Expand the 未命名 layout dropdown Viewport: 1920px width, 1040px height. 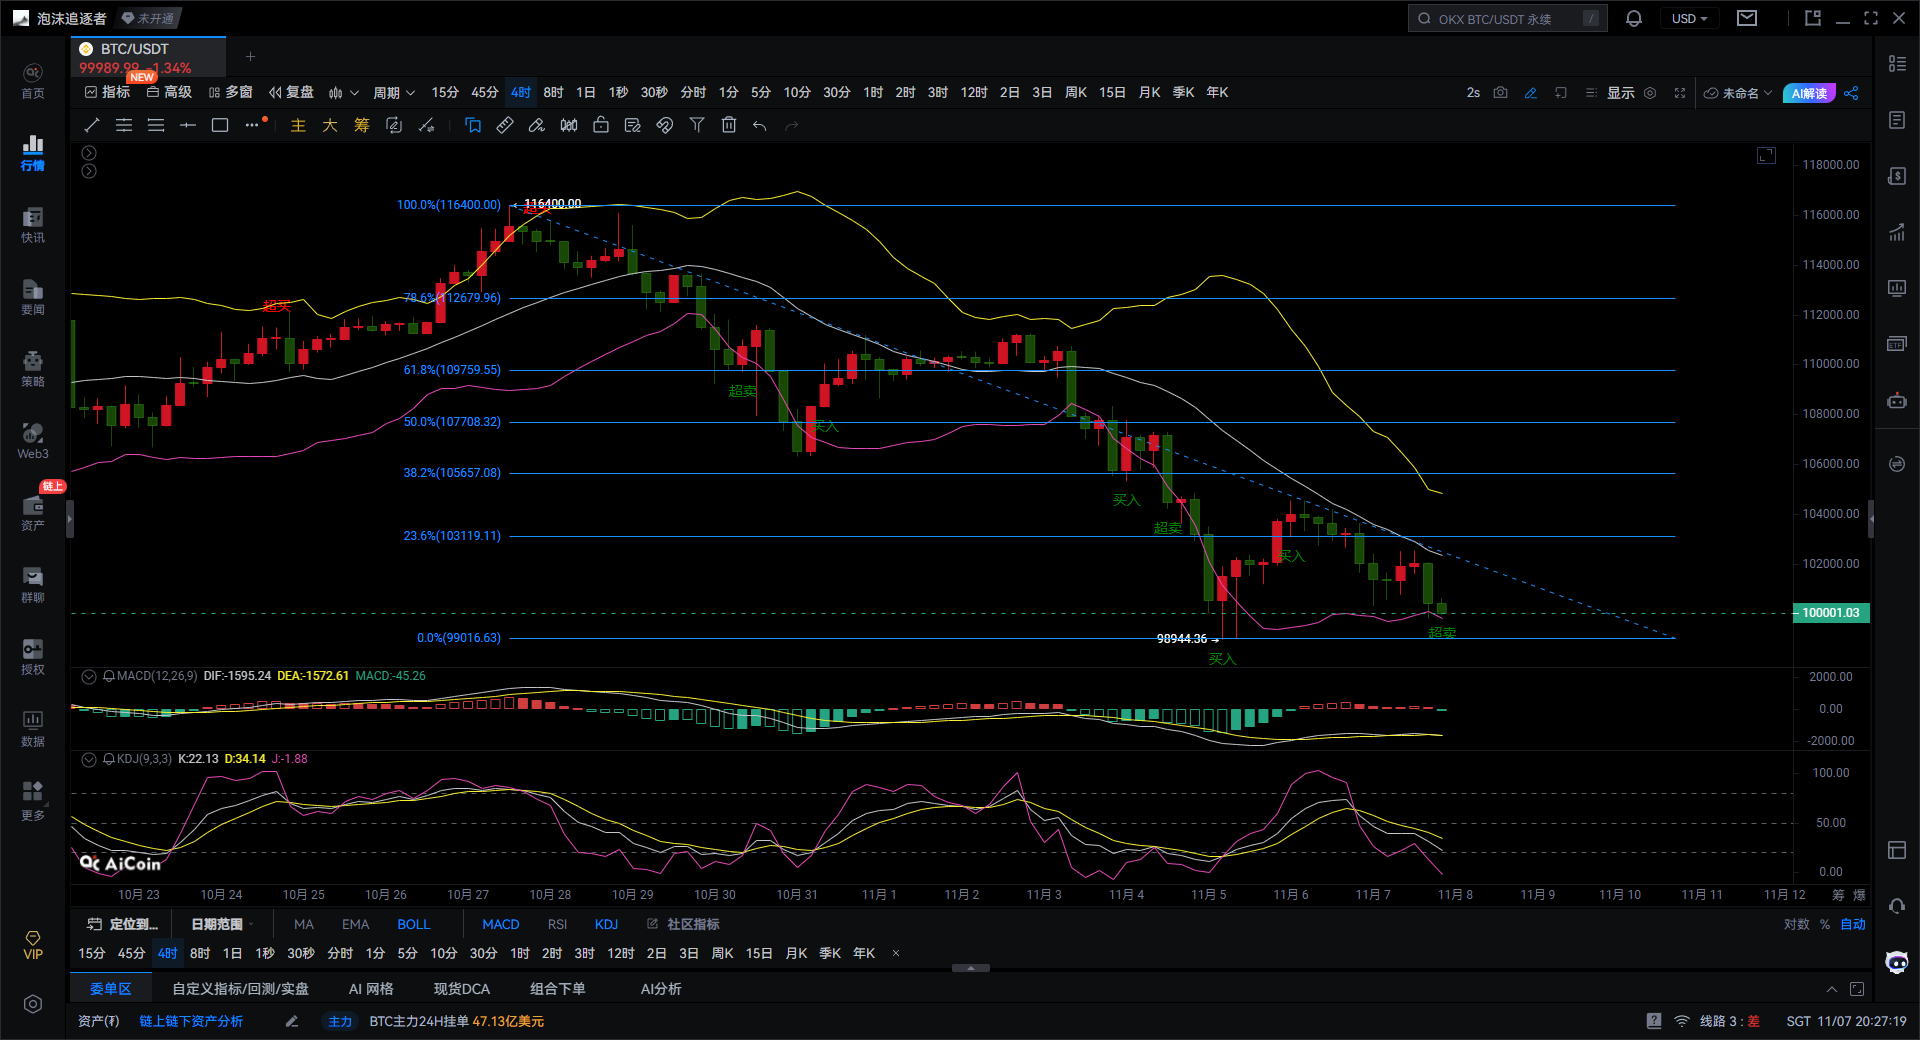coord(1739,93)
